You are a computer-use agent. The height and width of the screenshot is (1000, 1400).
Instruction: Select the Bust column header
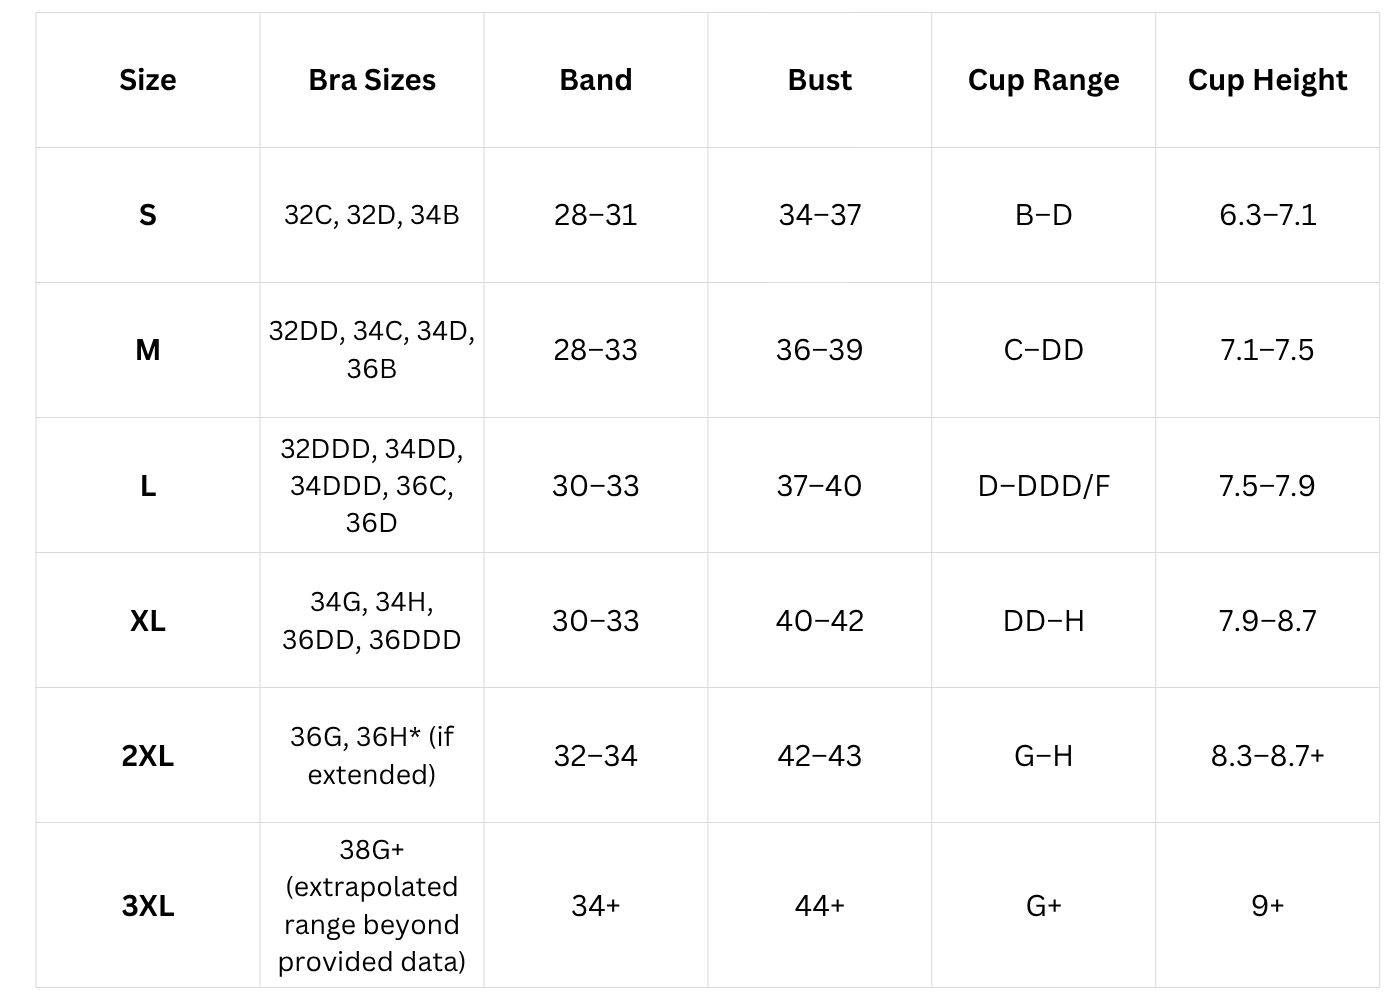point(820,80)
